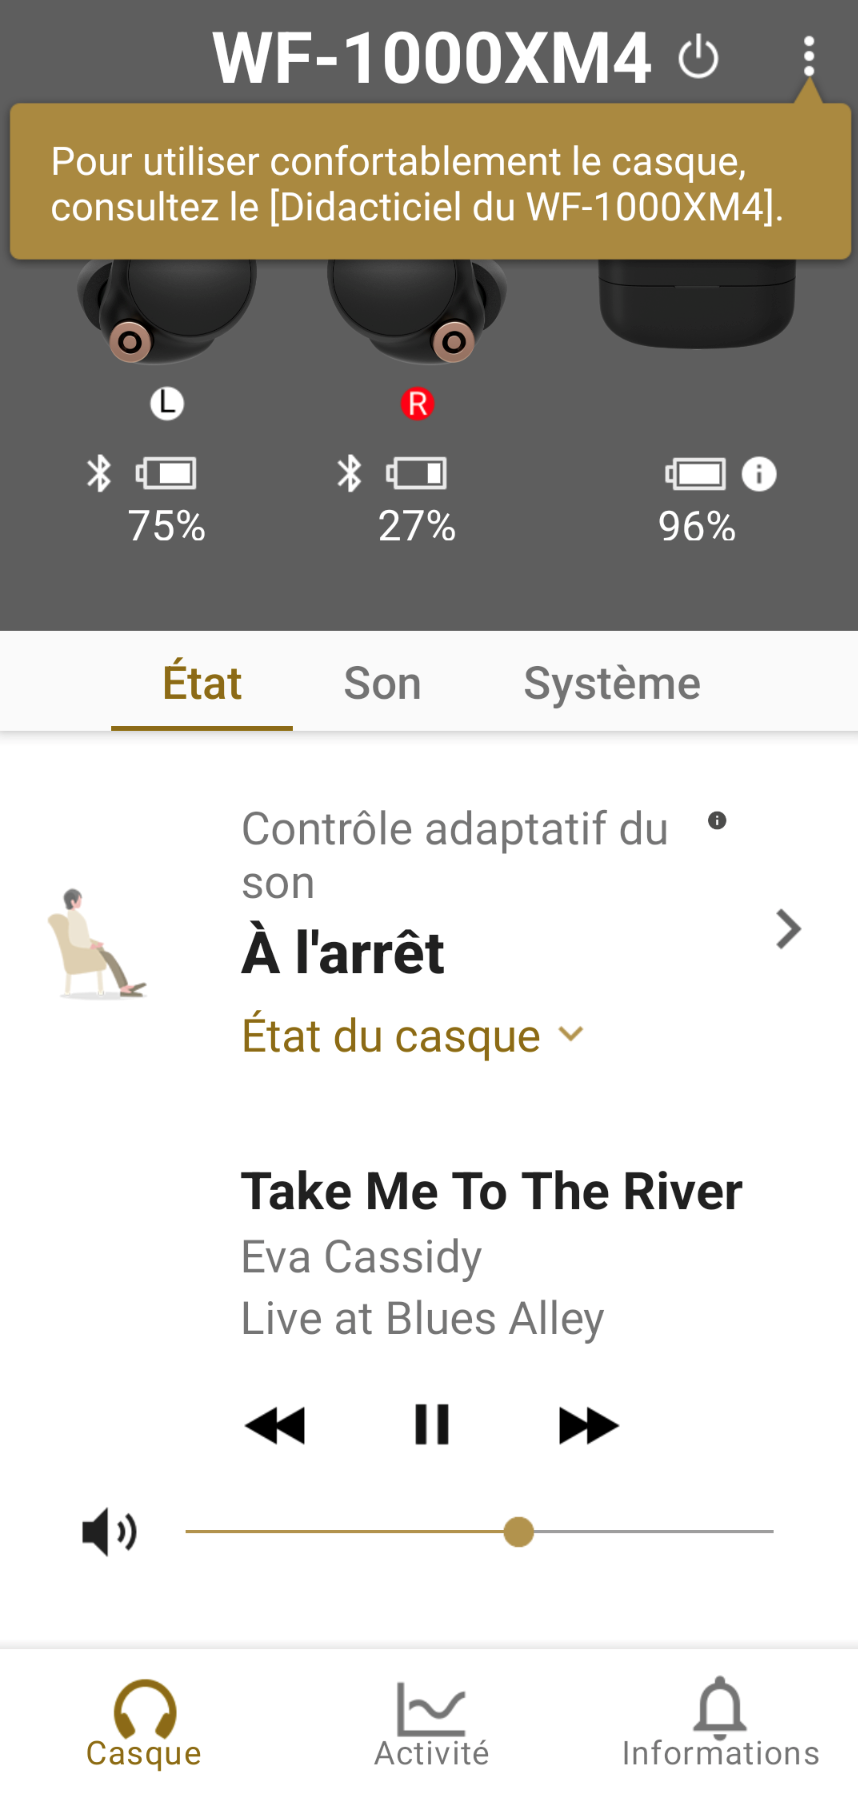
Task: Click the volume slider track
Action: 650,1532
